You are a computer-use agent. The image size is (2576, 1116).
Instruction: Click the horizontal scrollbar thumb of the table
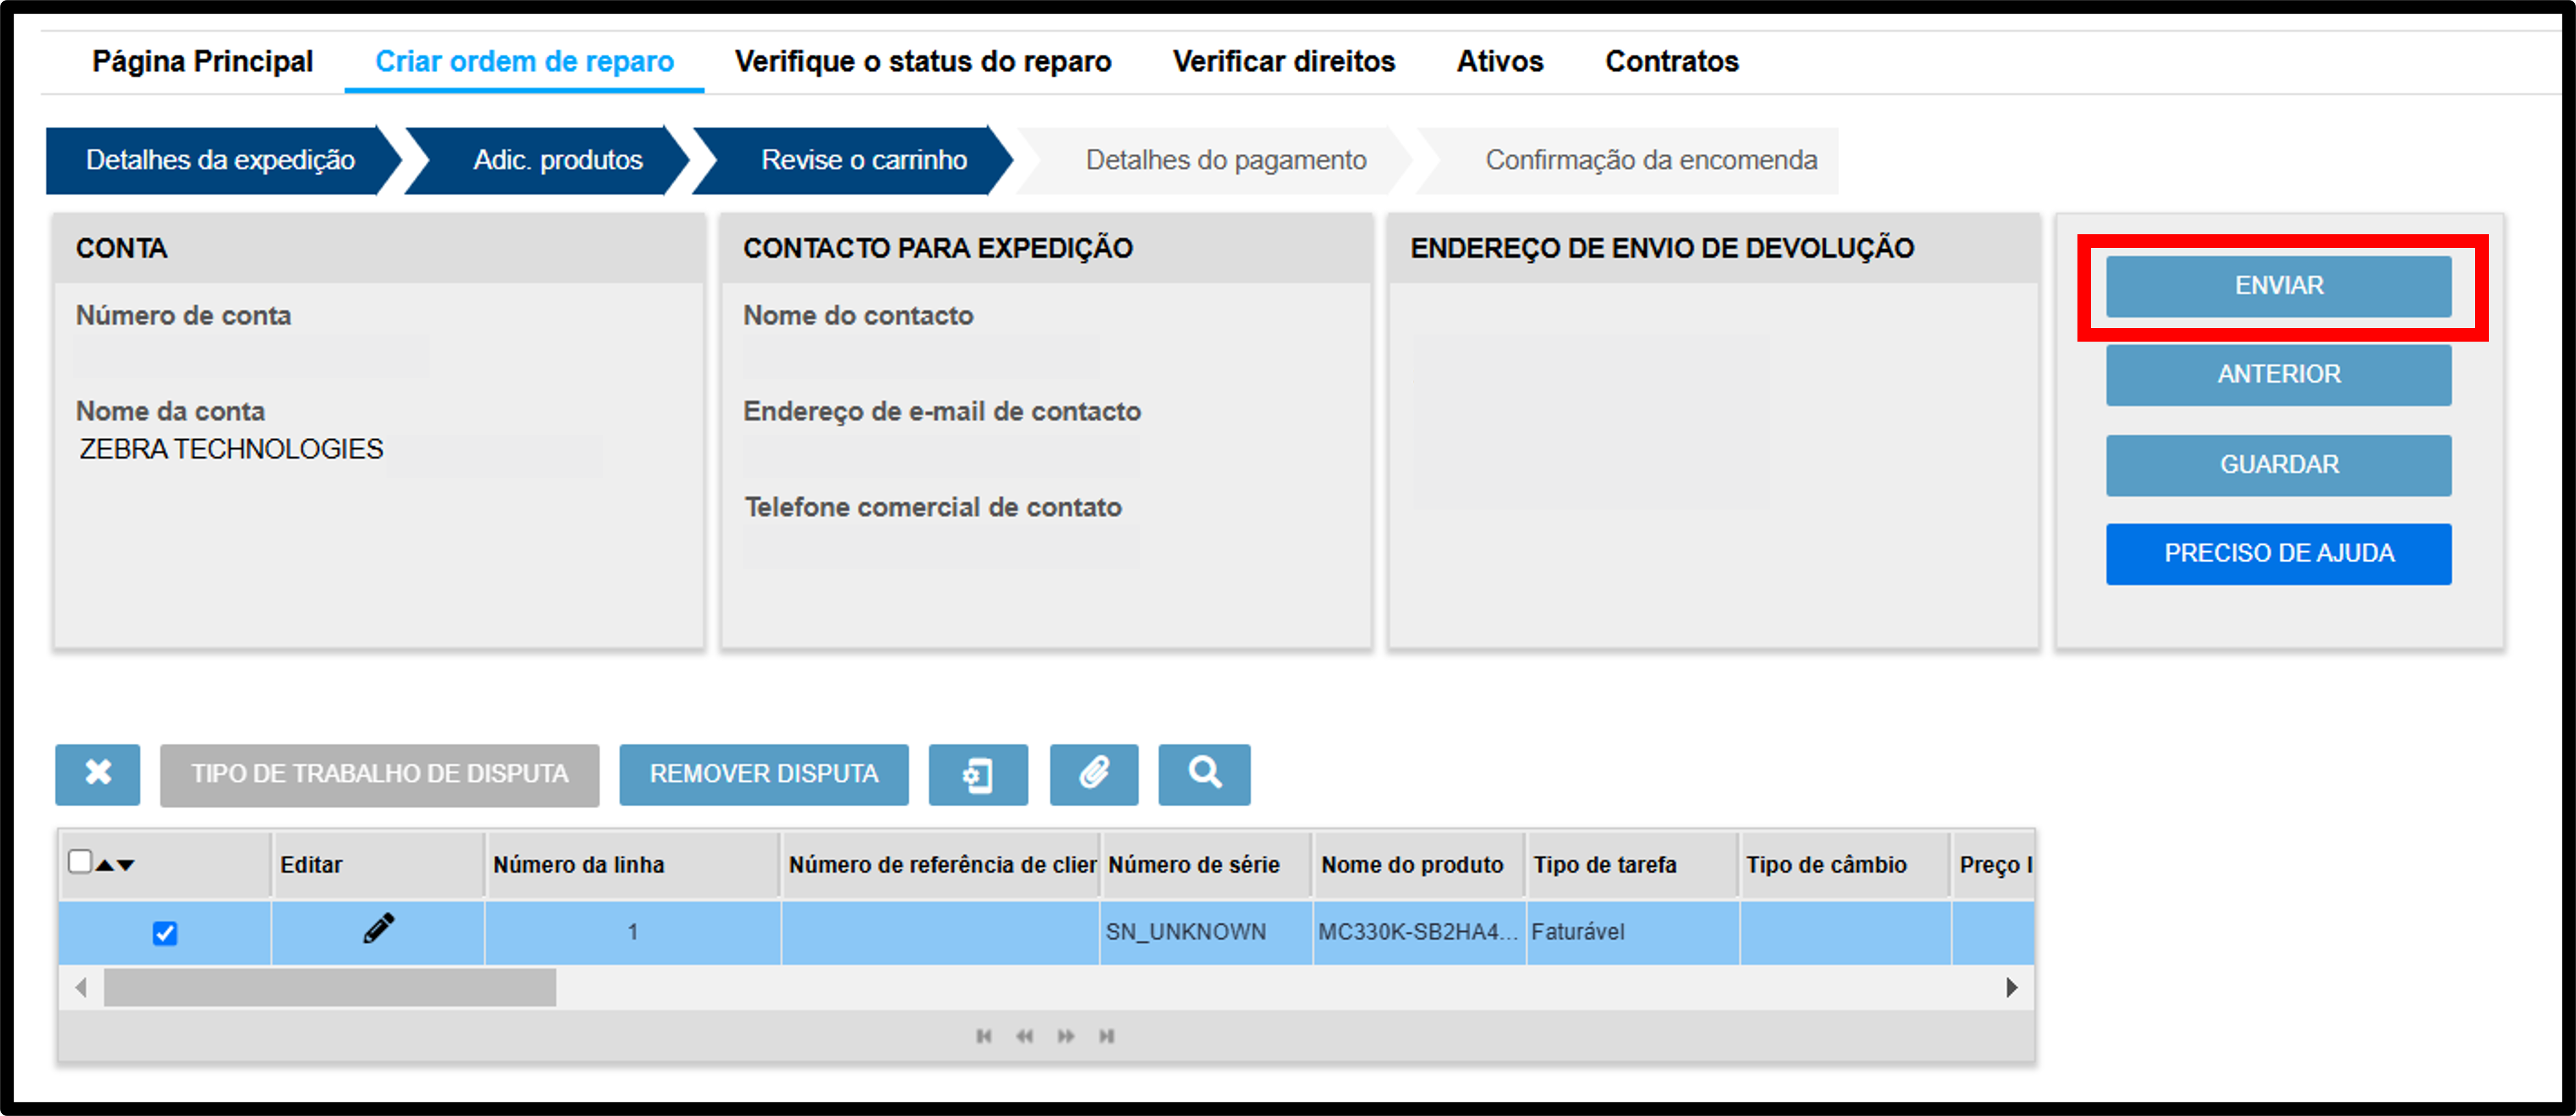click(330, 988)
